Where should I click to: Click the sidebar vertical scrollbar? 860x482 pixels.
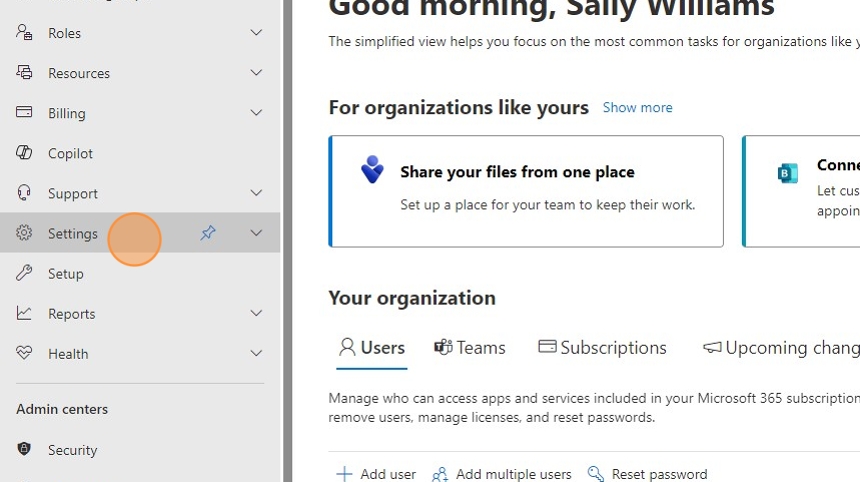[x=287, y=241]
